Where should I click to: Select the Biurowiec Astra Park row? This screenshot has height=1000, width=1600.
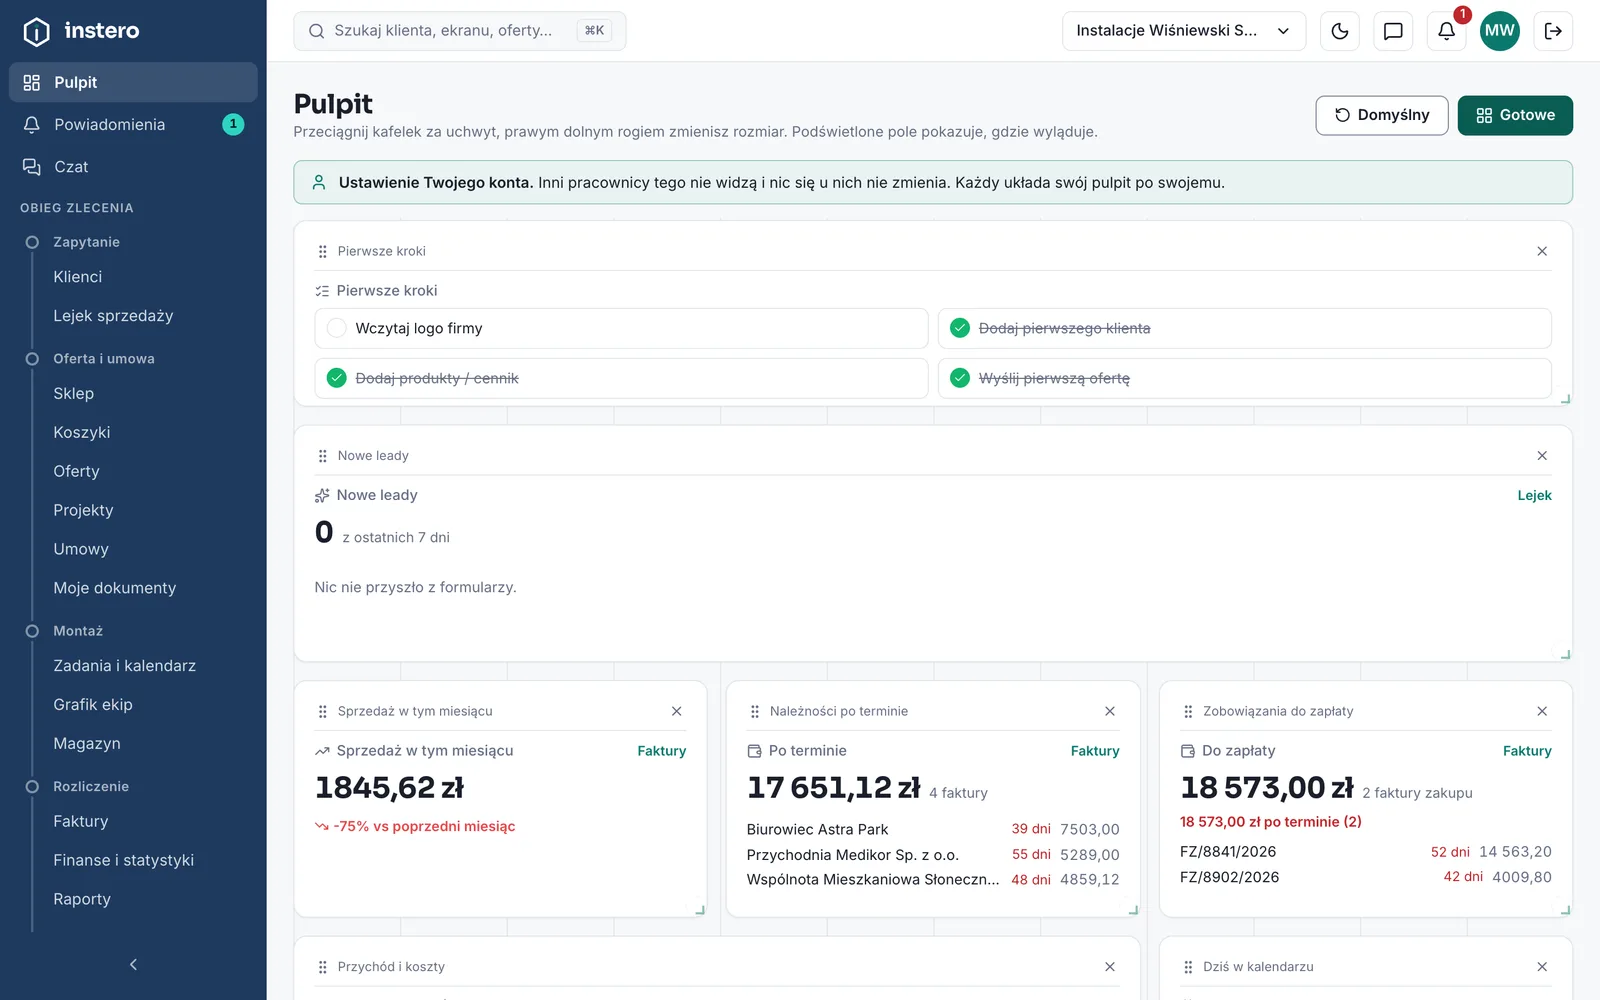coord(933,830)
